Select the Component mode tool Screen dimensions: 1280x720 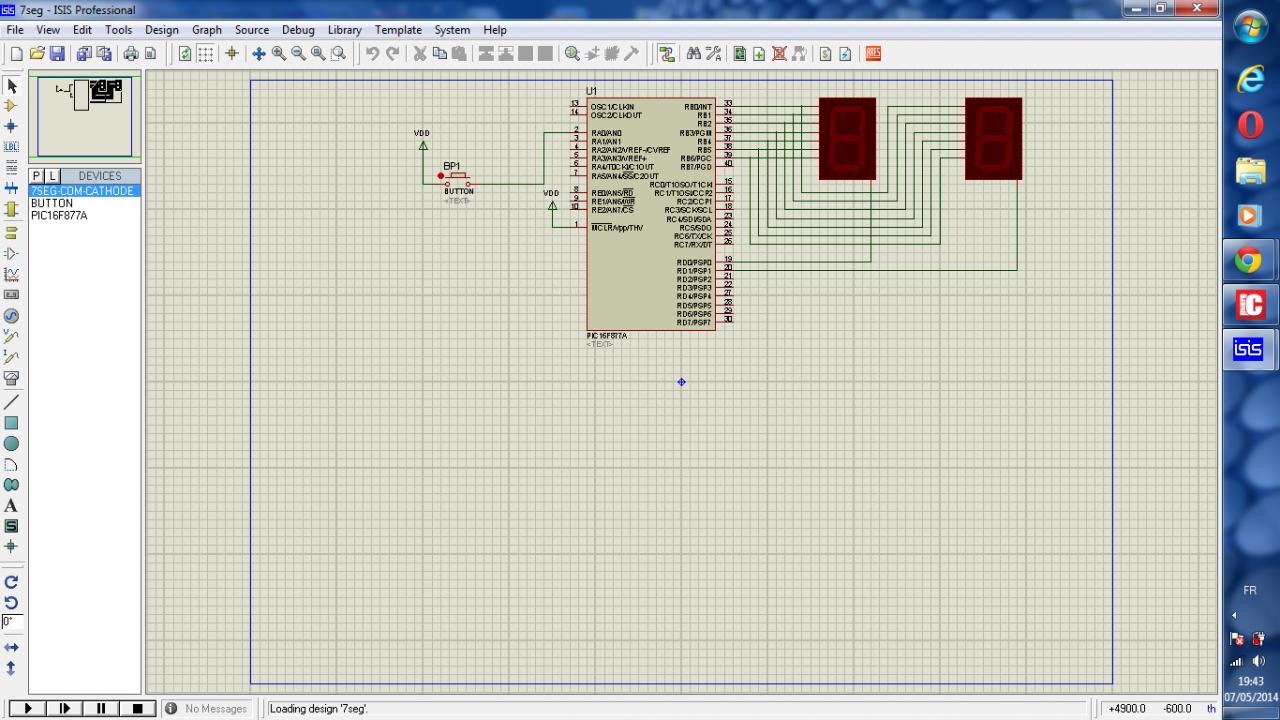point(11,106)
